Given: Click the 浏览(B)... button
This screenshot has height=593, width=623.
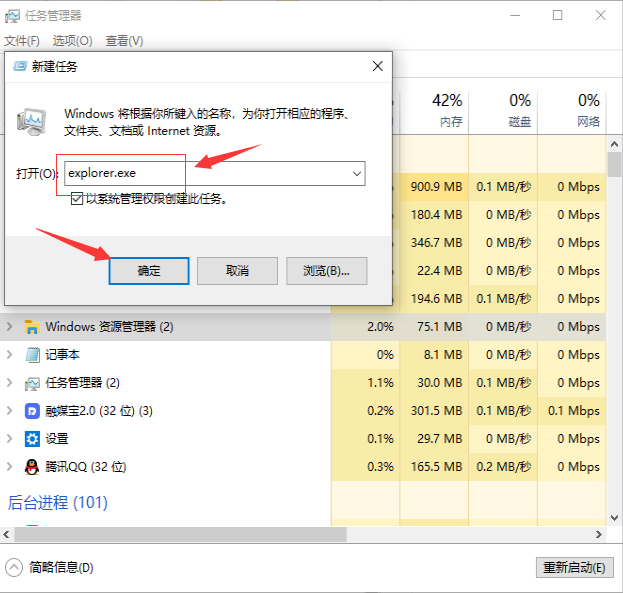Looking at the screenshot, I should point(327,271).
